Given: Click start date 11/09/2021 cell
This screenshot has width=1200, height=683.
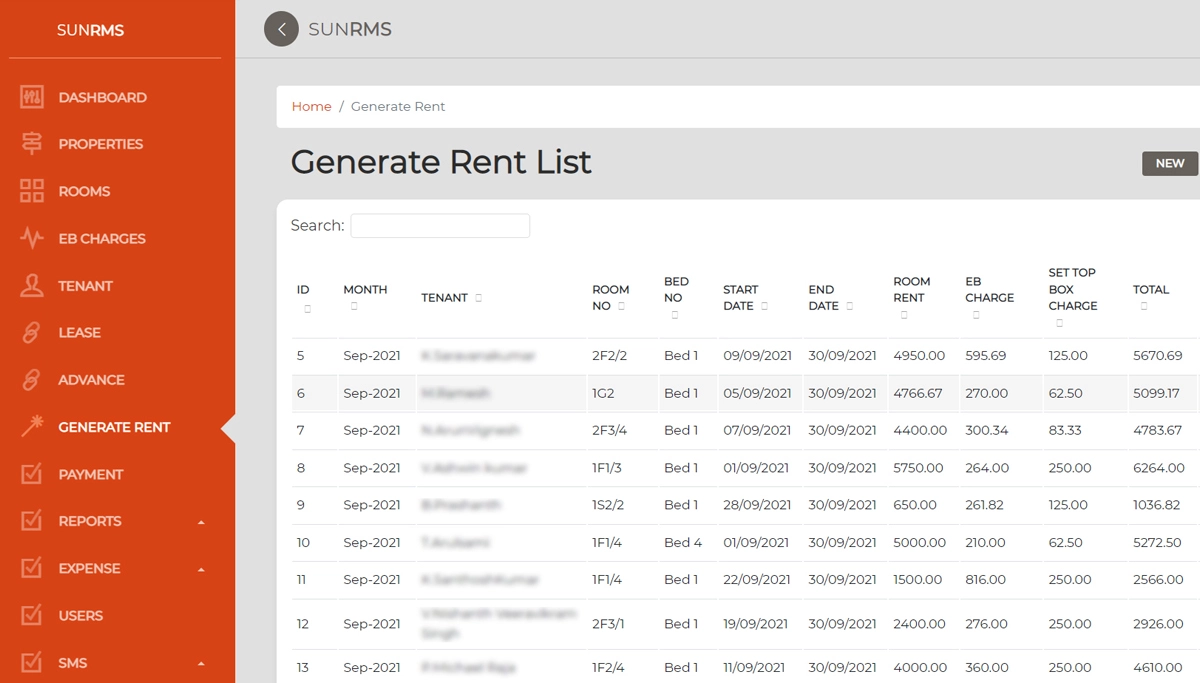Looking at the screenshot, I should 756,667.
